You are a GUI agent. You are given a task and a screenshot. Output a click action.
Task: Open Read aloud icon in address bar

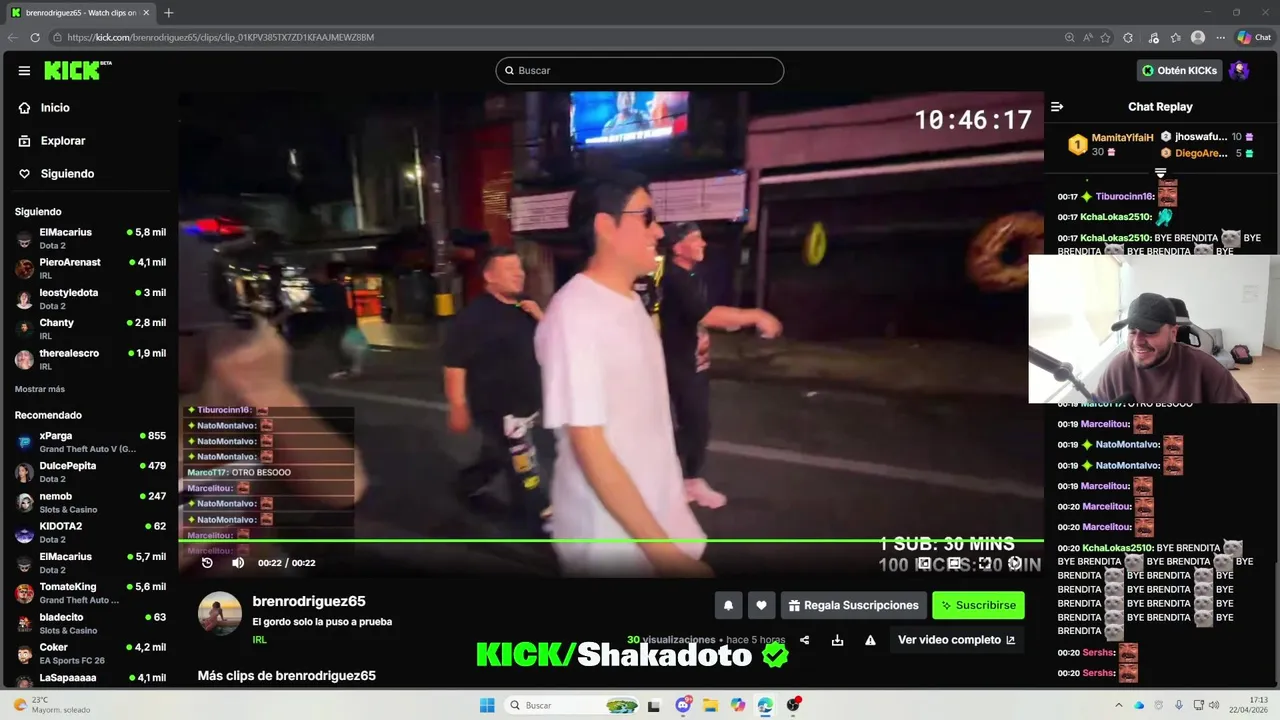pos(1088,37)
